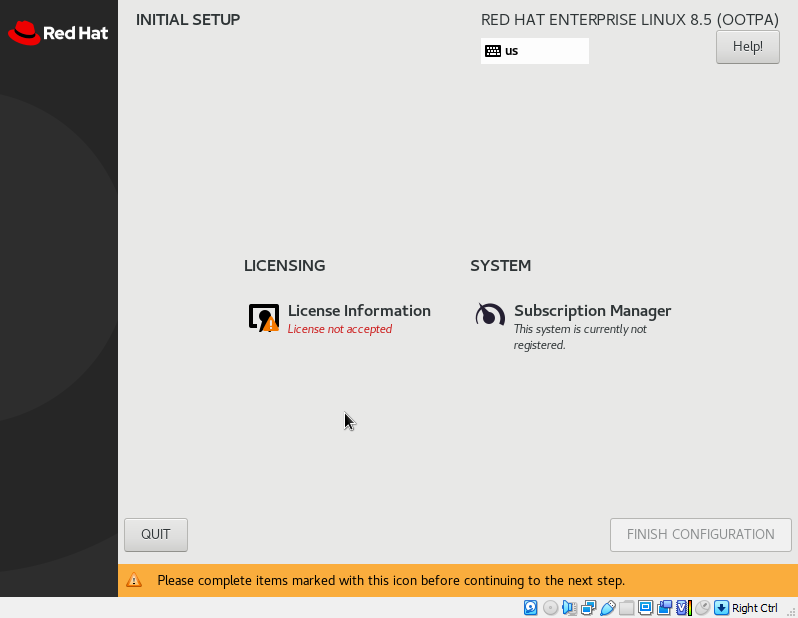This screenshot has width=798, height=618.
Task: Click VirtualBox hard disk activity icon
Action: (x=530, y=608)
